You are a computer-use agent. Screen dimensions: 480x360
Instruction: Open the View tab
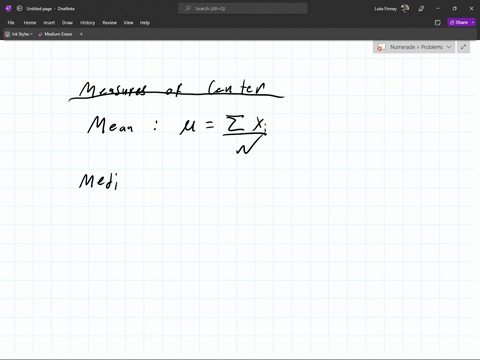[x=128, y=23]
